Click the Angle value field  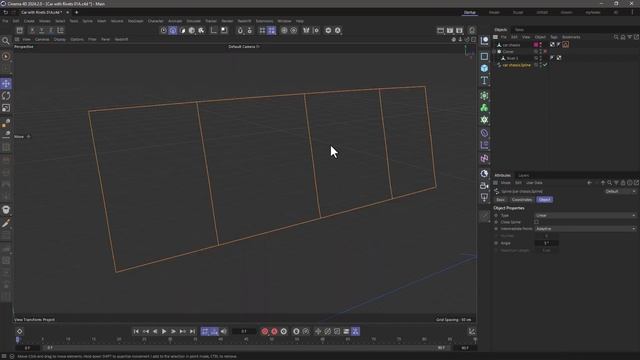(547, 243)
